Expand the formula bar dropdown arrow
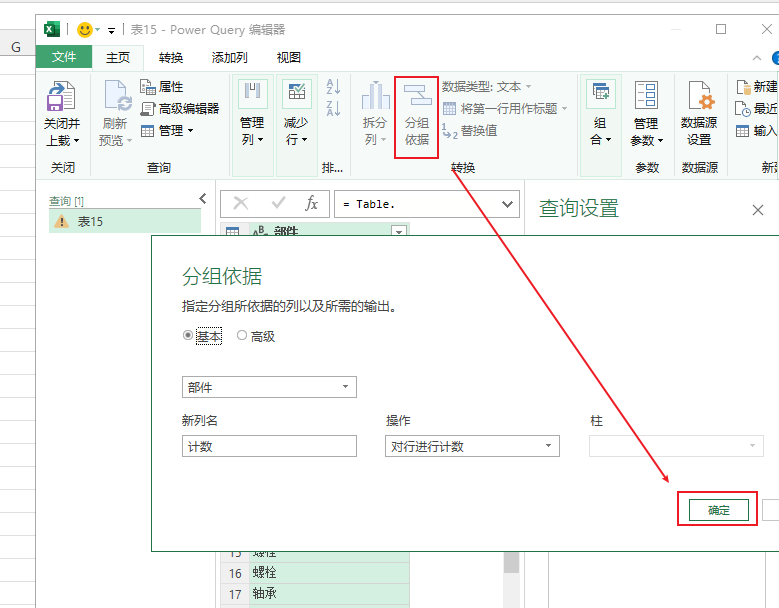Screen dimensions: 779x608 coord(507,204)
